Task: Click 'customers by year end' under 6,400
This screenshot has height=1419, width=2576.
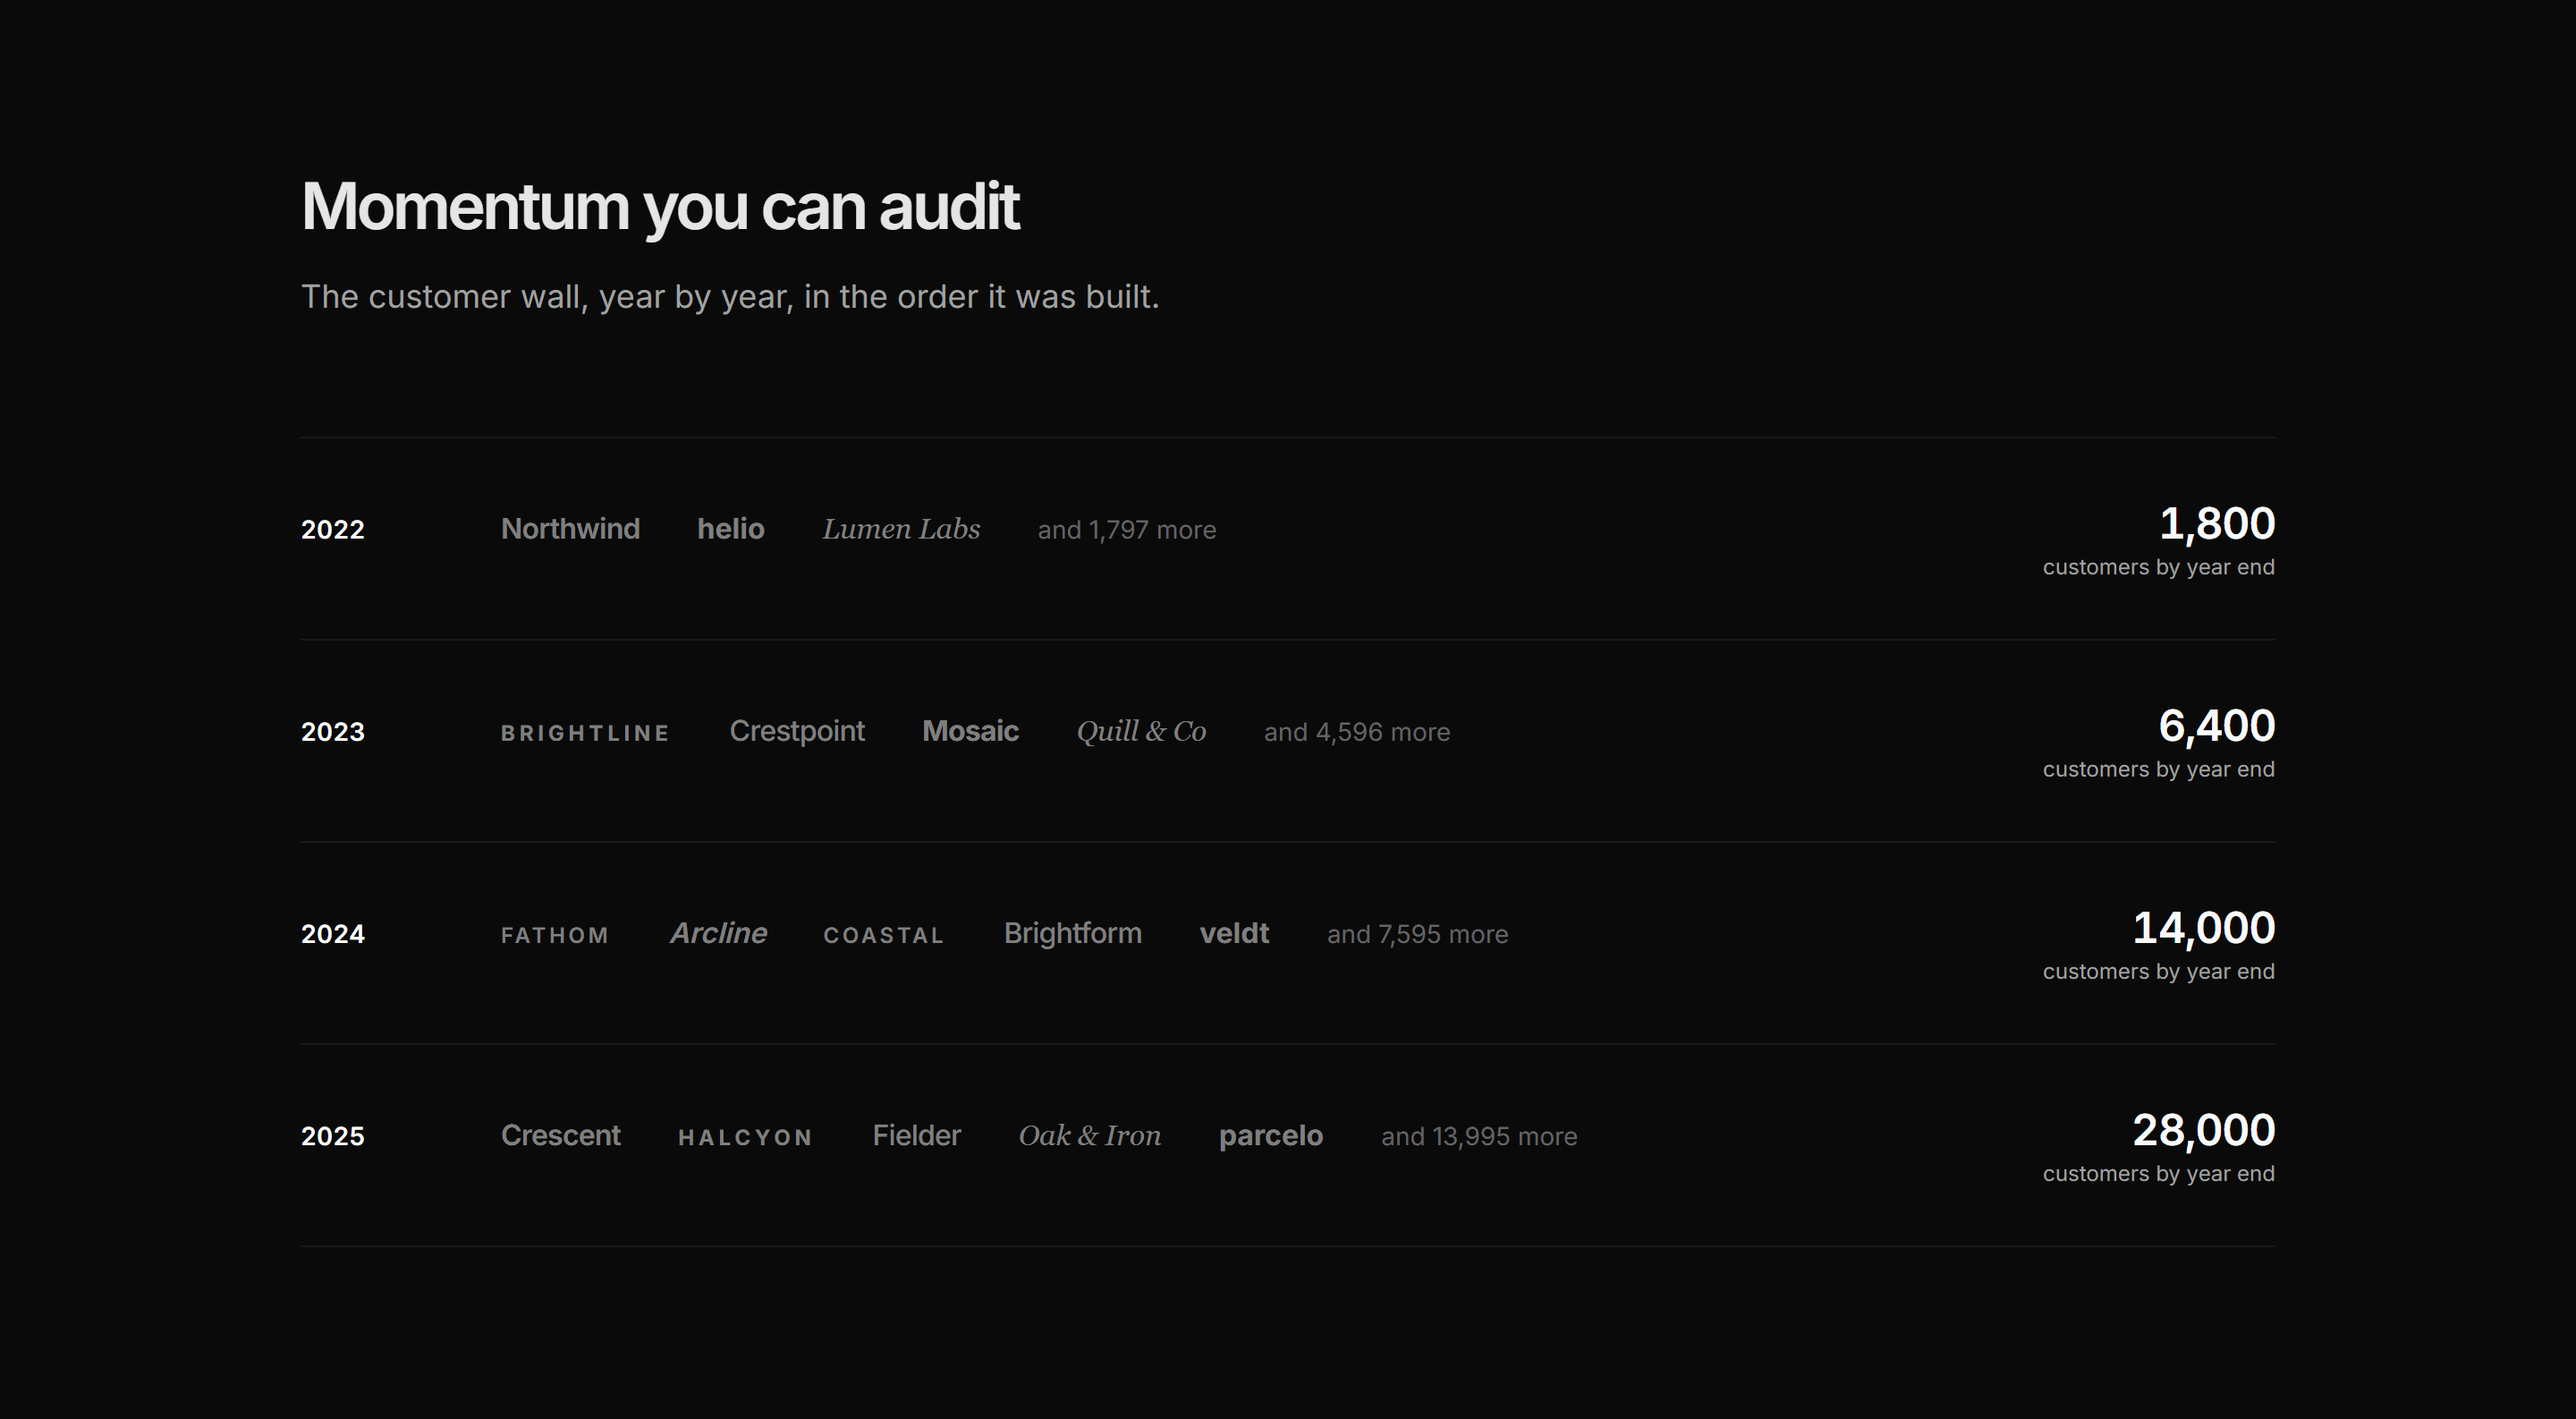Action: pyautogui.click(x=2158, y=769)
